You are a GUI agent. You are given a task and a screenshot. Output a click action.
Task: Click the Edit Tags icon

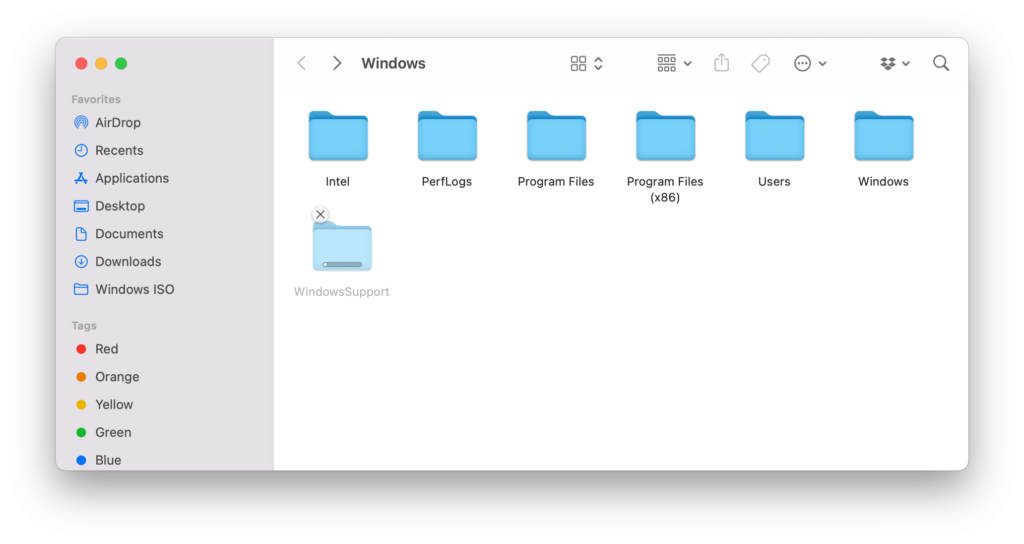click(x=760, y=63)
